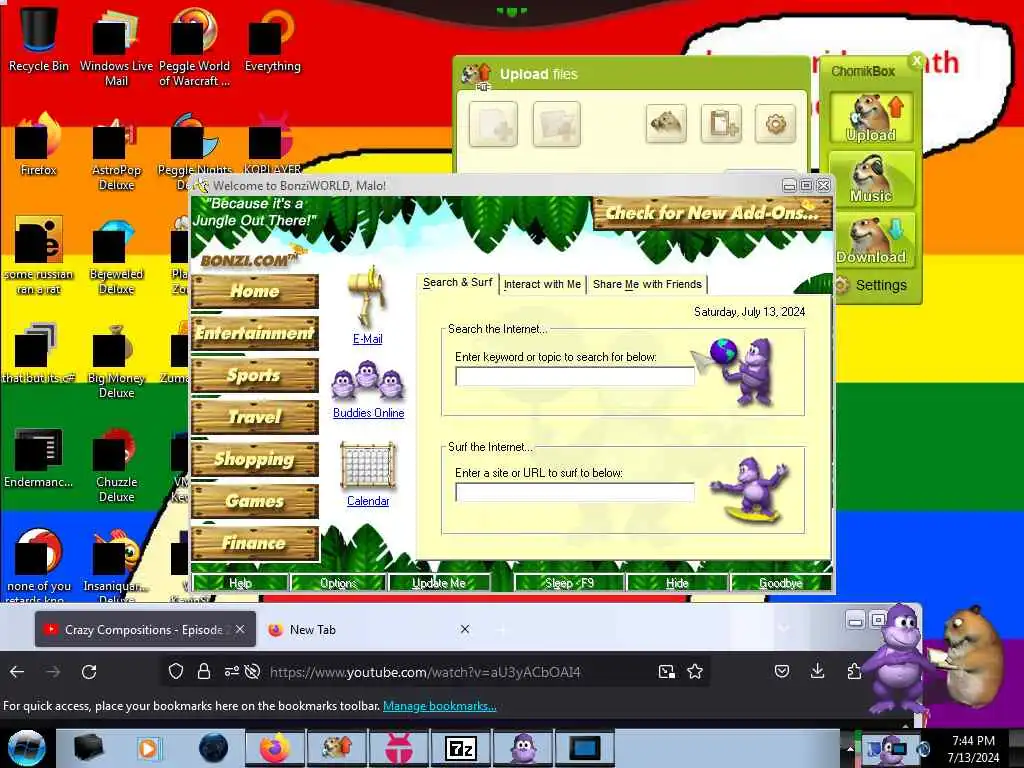Click the add file icon in Upload files
1024x768 pixels.
click(493, 123)
